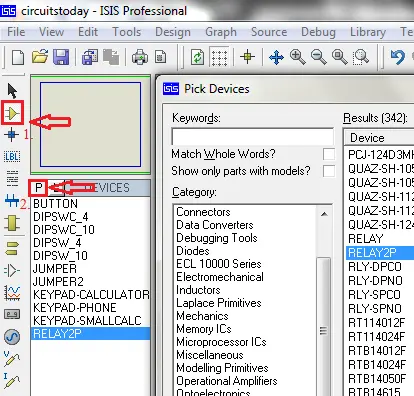
Task: Select the Terminals Mode tool
Action: click(x=12, y=248)
